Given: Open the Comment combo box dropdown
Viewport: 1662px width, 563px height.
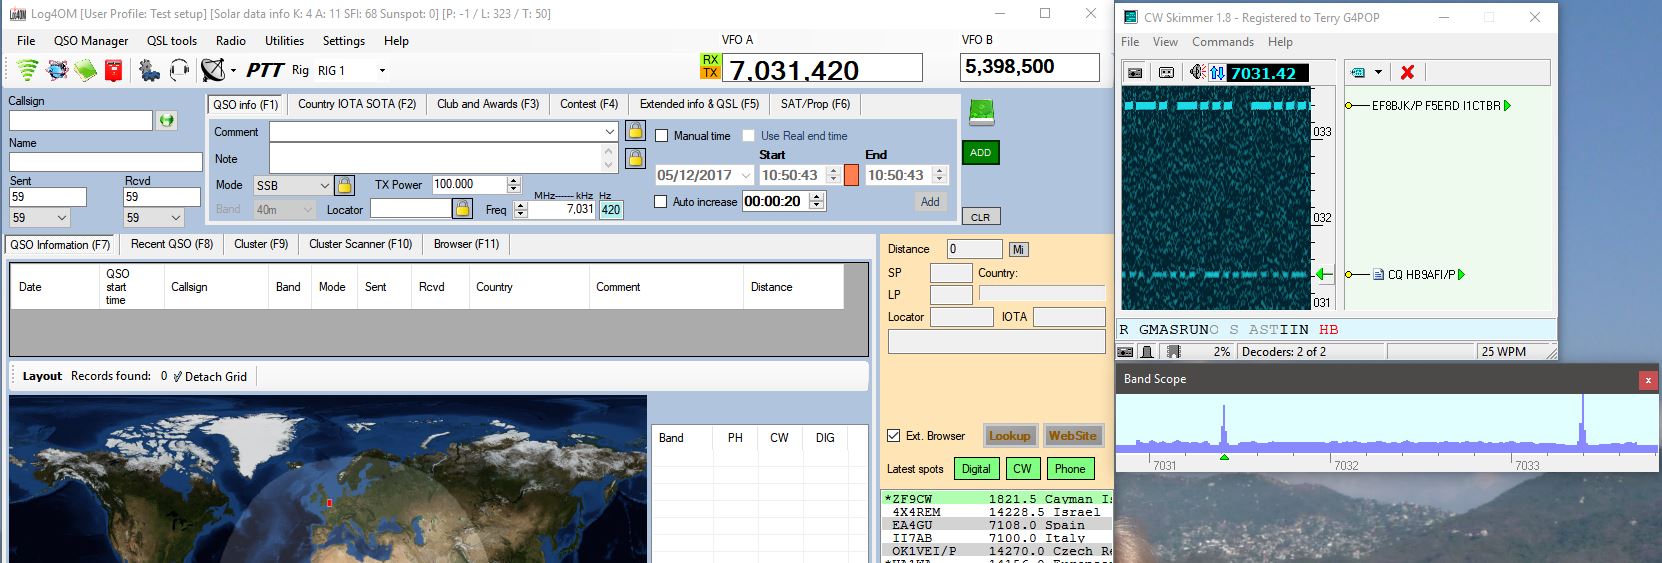Looking at the screenshot, I should click(x=610, y=131).
